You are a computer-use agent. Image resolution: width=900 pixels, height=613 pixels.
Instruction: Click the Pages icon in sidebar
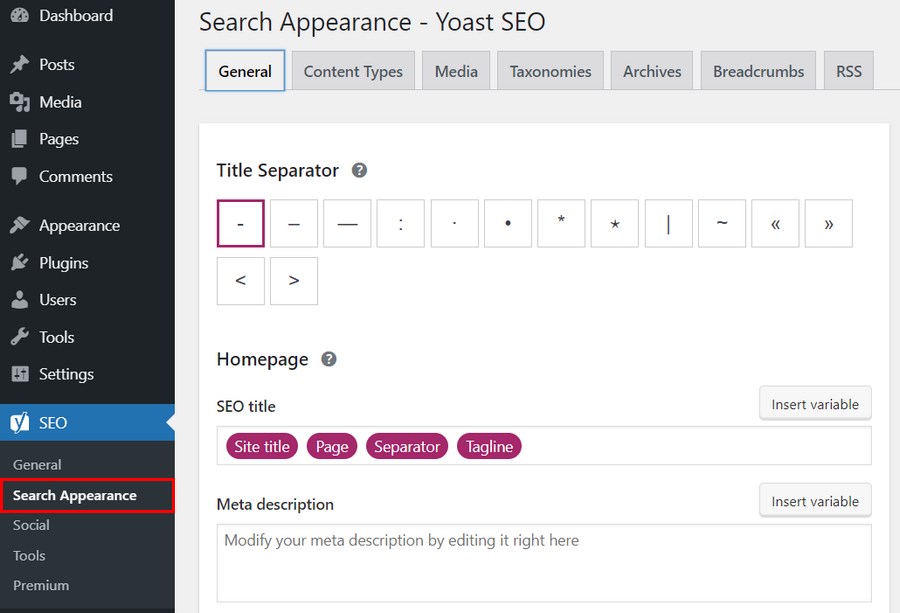click(20, 139)
